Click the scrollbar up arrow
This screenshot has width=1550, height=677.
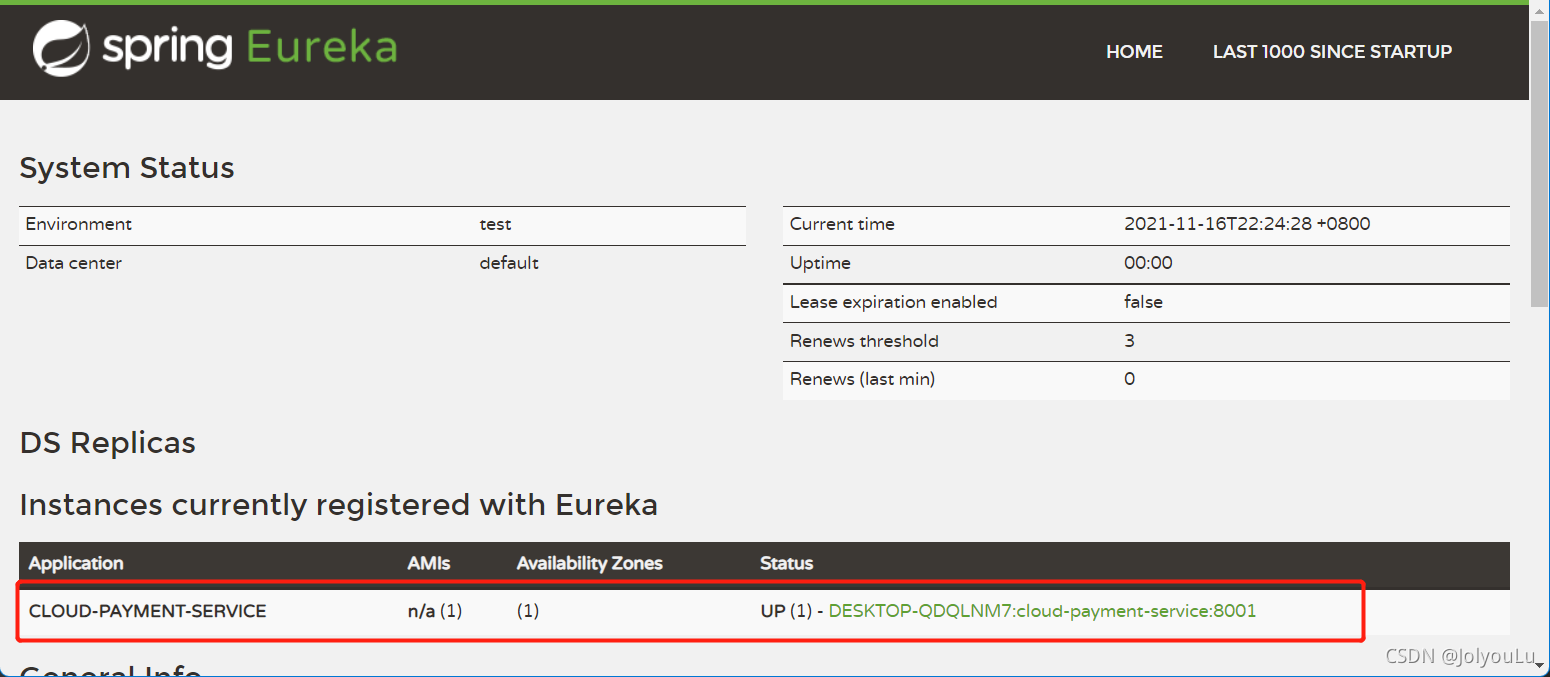(x=1540, y=11)
